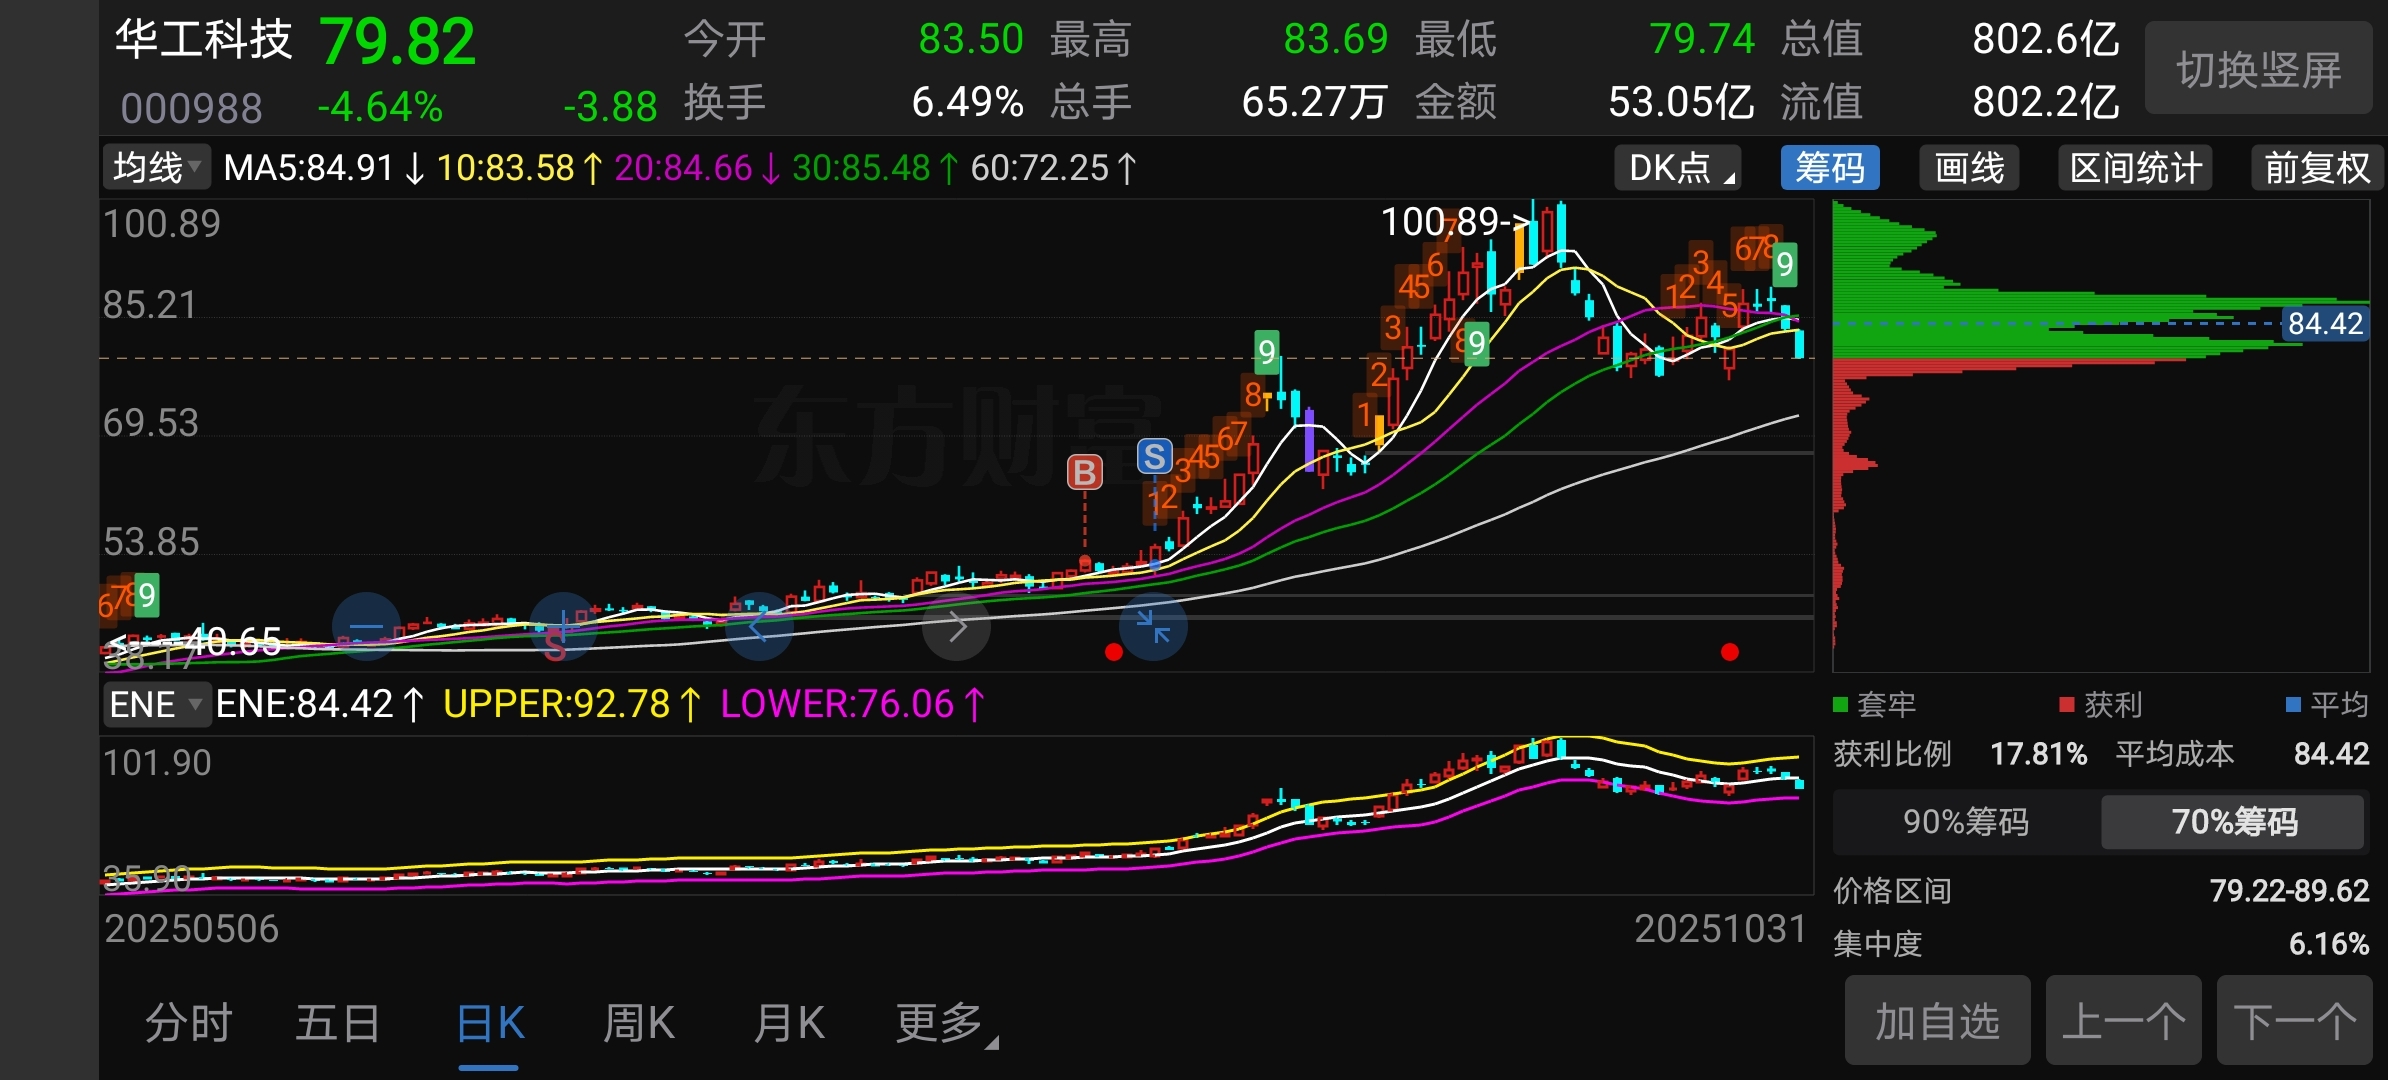Select the 90%筹码 option

pyautogui.click(x=1965, y=822)
